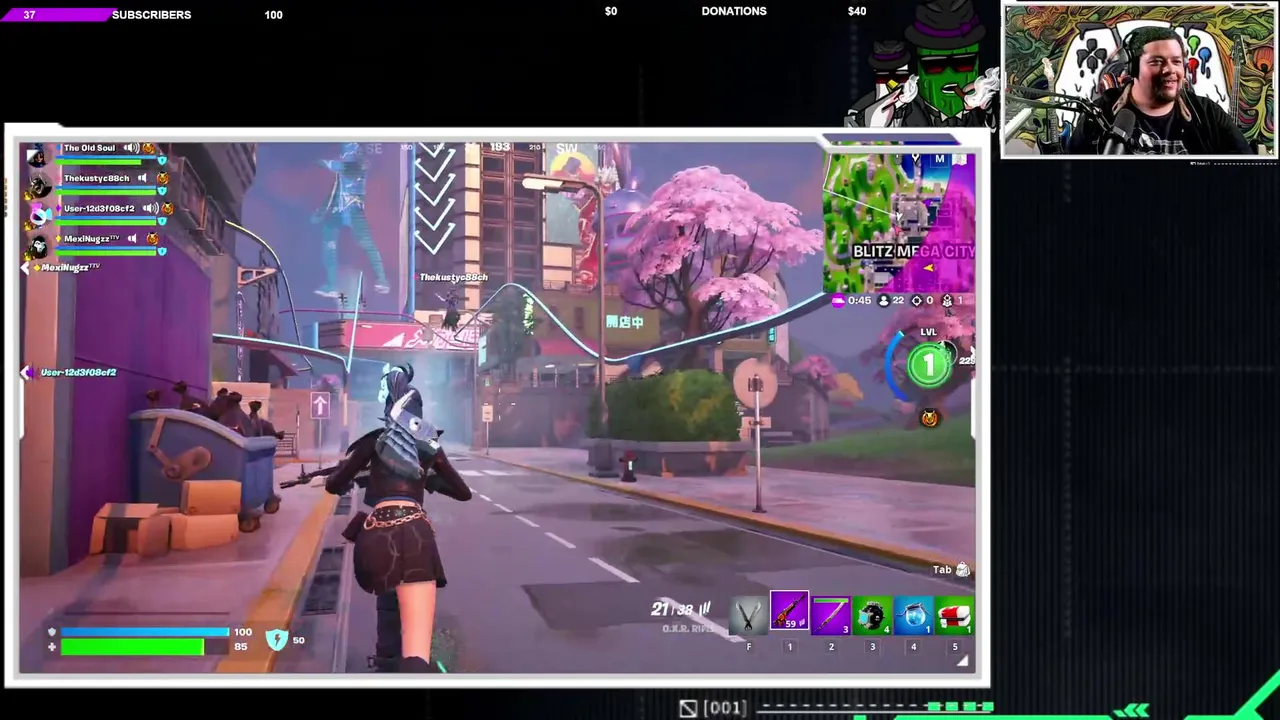
Task: Click The Old Soul's speaker voice icon
Action: coord(131,148)
